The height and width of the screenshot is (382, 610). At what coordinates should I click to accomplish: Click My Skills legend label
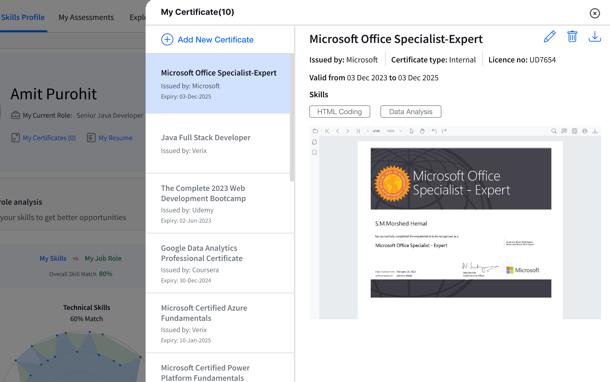[x=53, y=258]
